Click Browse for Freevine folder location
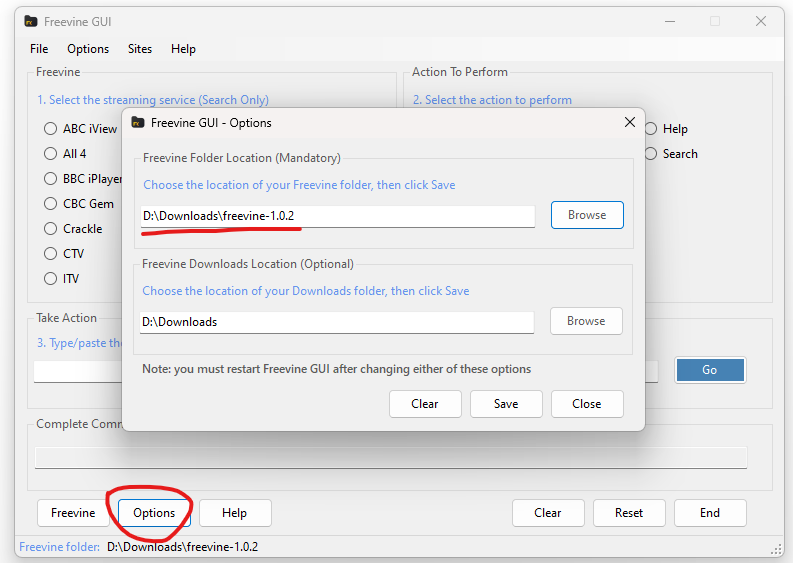Screen dimensions: 793x563 tap(587, 215)
